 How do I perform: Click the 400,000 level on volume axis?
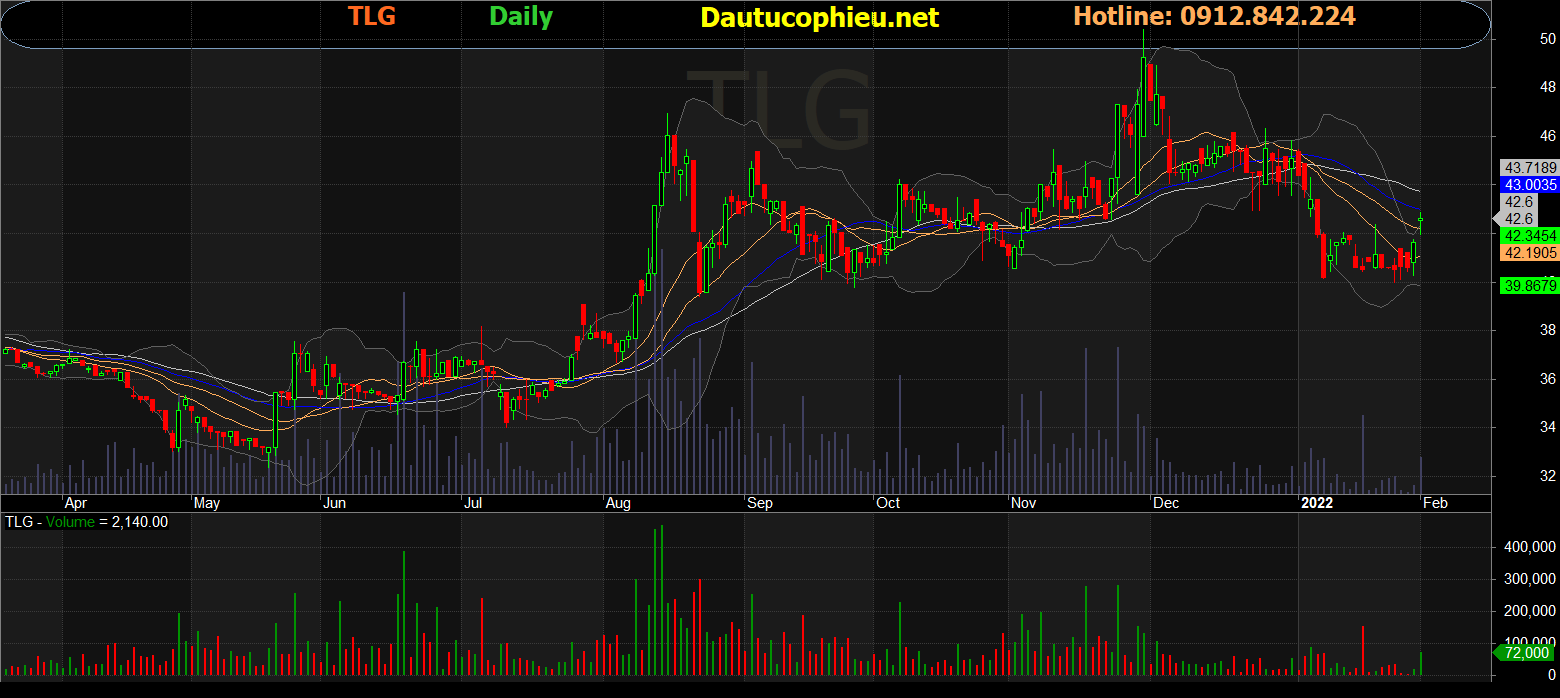tap(1523, 548)
